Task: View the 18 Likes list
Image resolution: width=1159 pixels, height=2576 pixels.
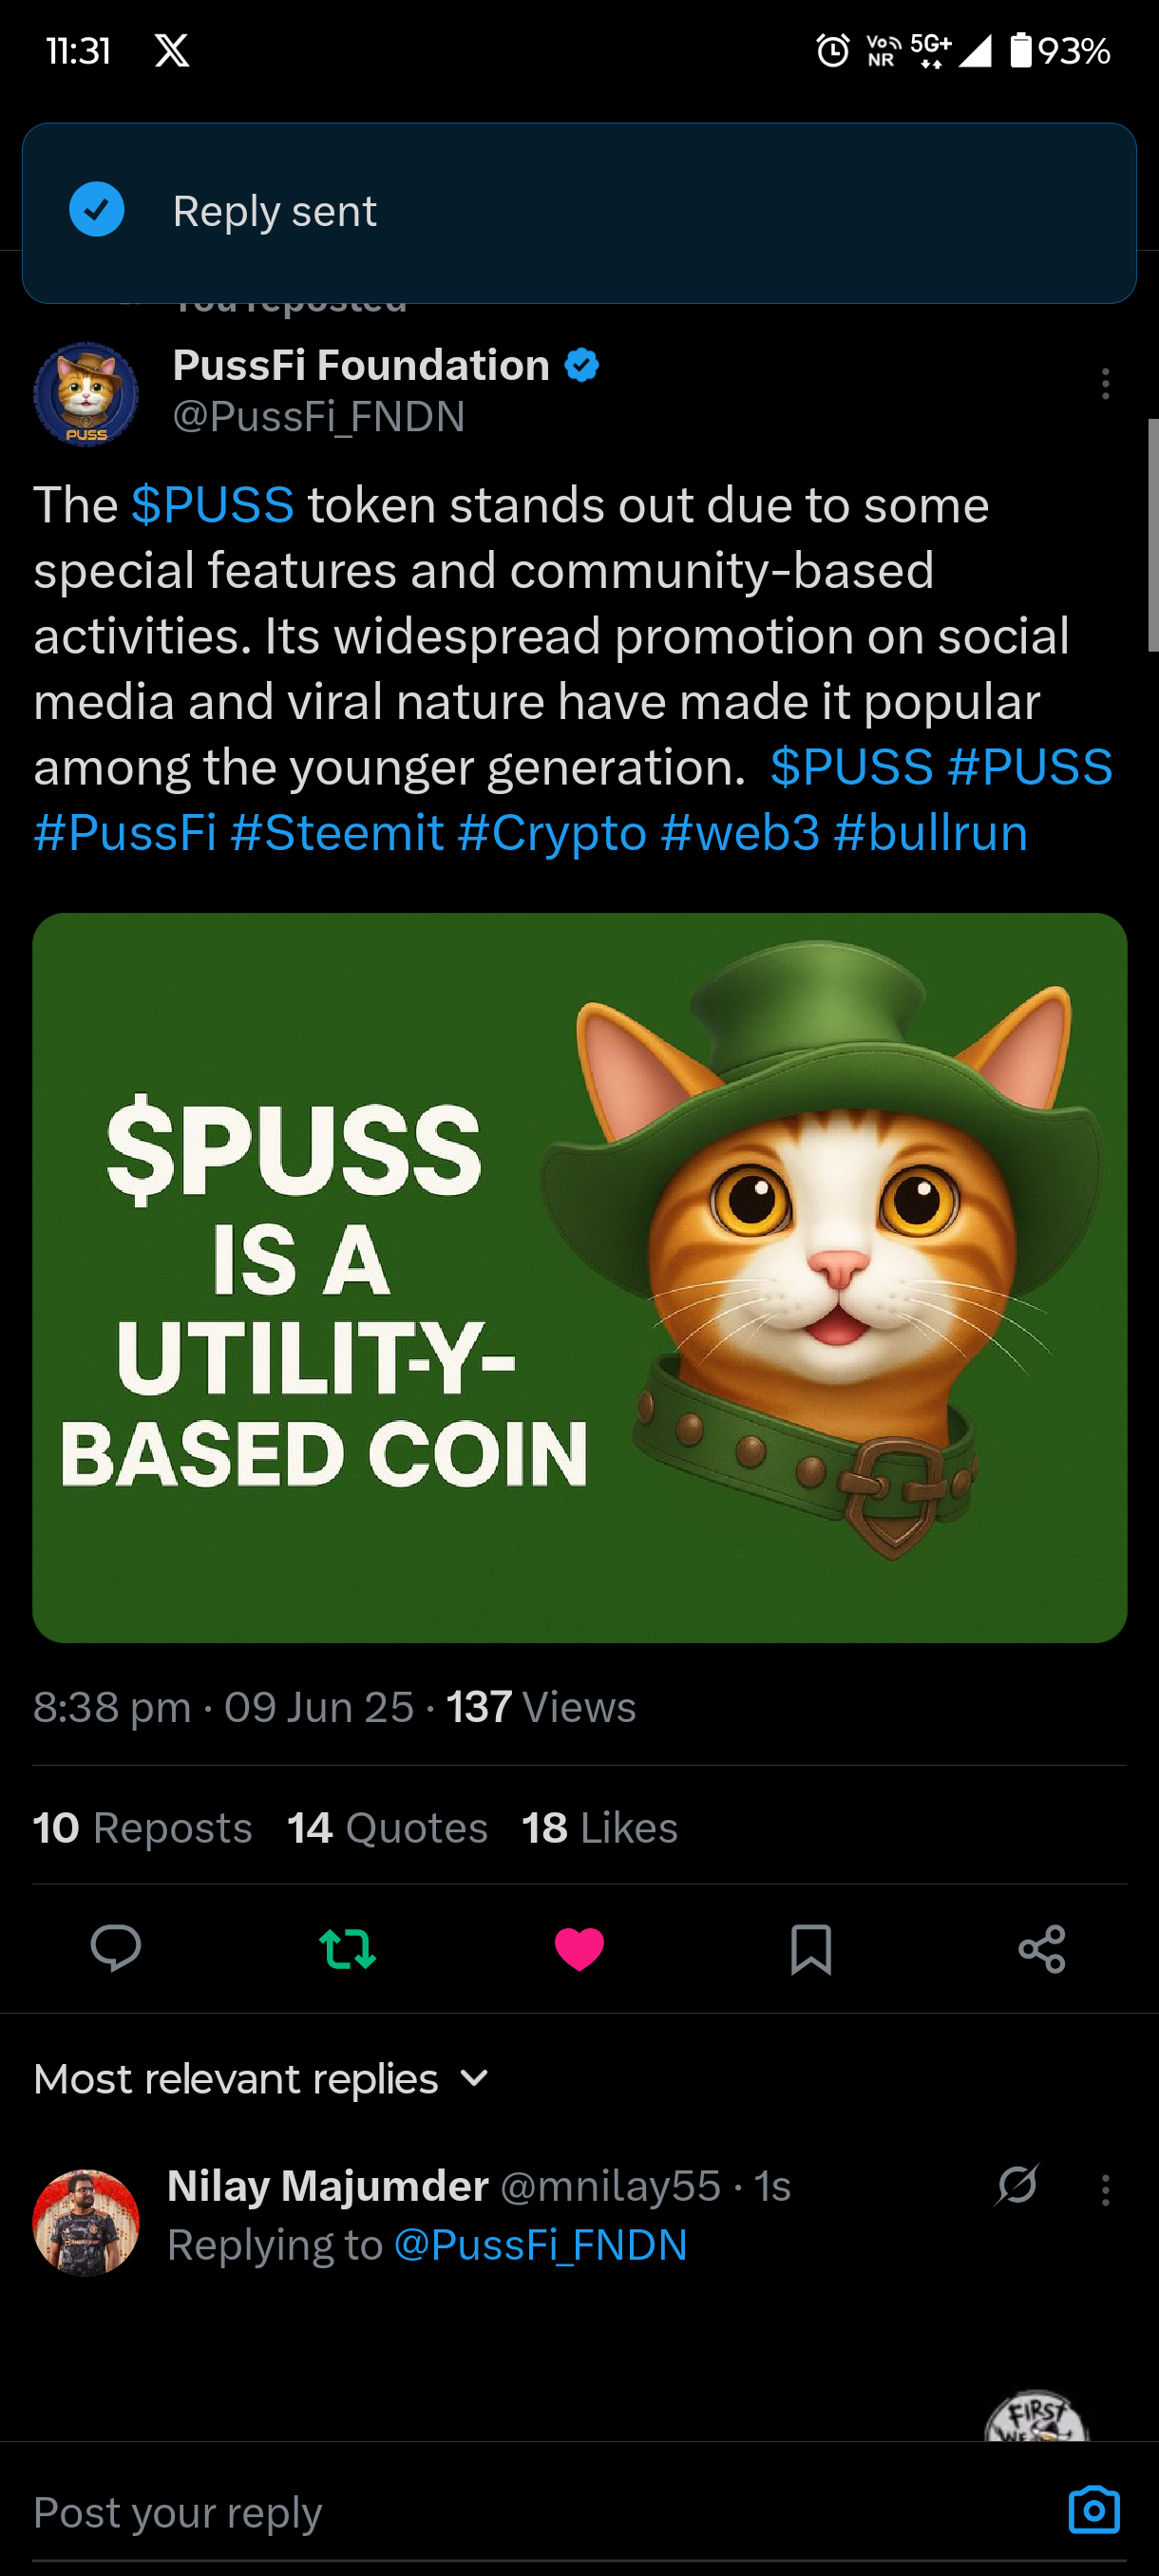Action: click(600, 1827)
